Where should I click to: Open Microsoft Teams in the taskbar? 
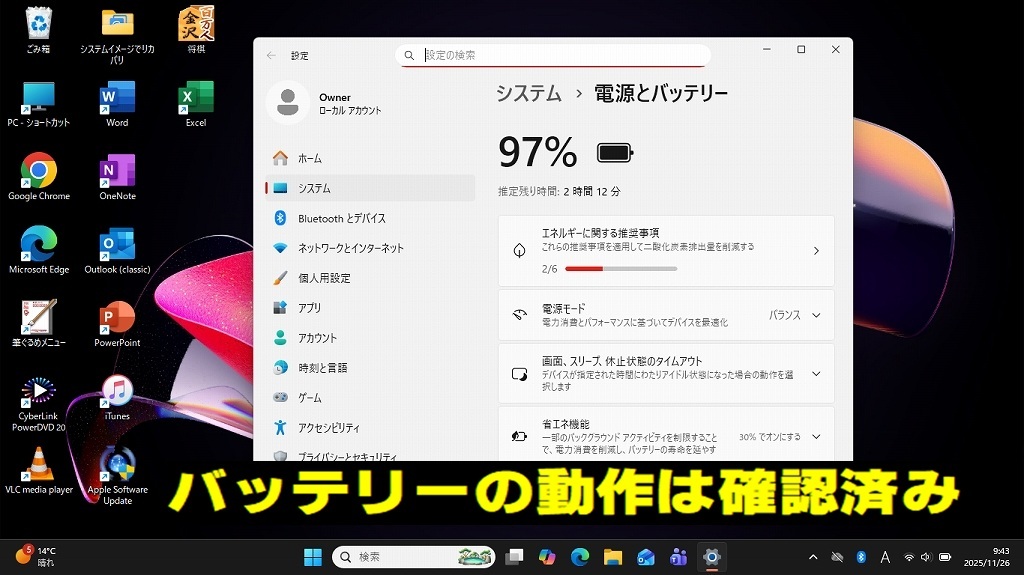pyautogui.click(x=679, y=557)
